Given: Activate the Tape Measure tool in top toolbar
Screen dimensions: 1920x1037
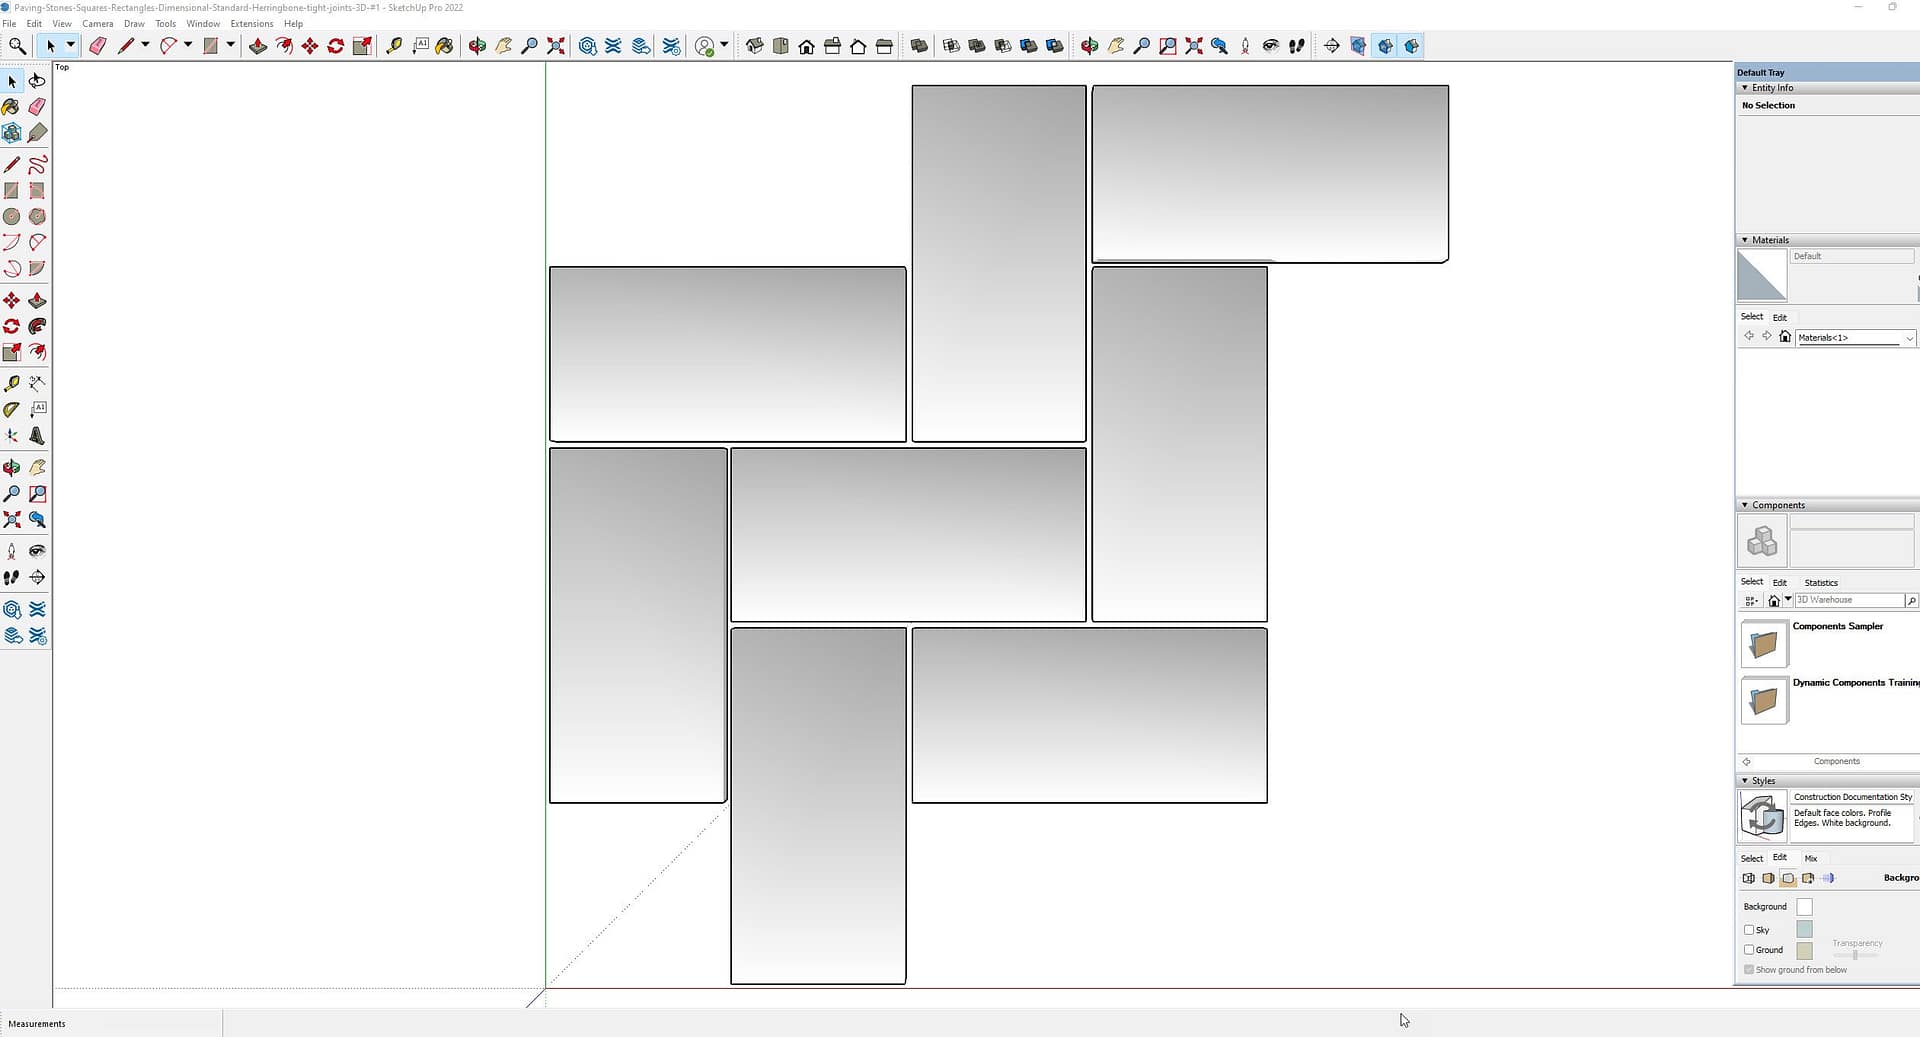Looking at the screenshot, I should coord(394,46).
